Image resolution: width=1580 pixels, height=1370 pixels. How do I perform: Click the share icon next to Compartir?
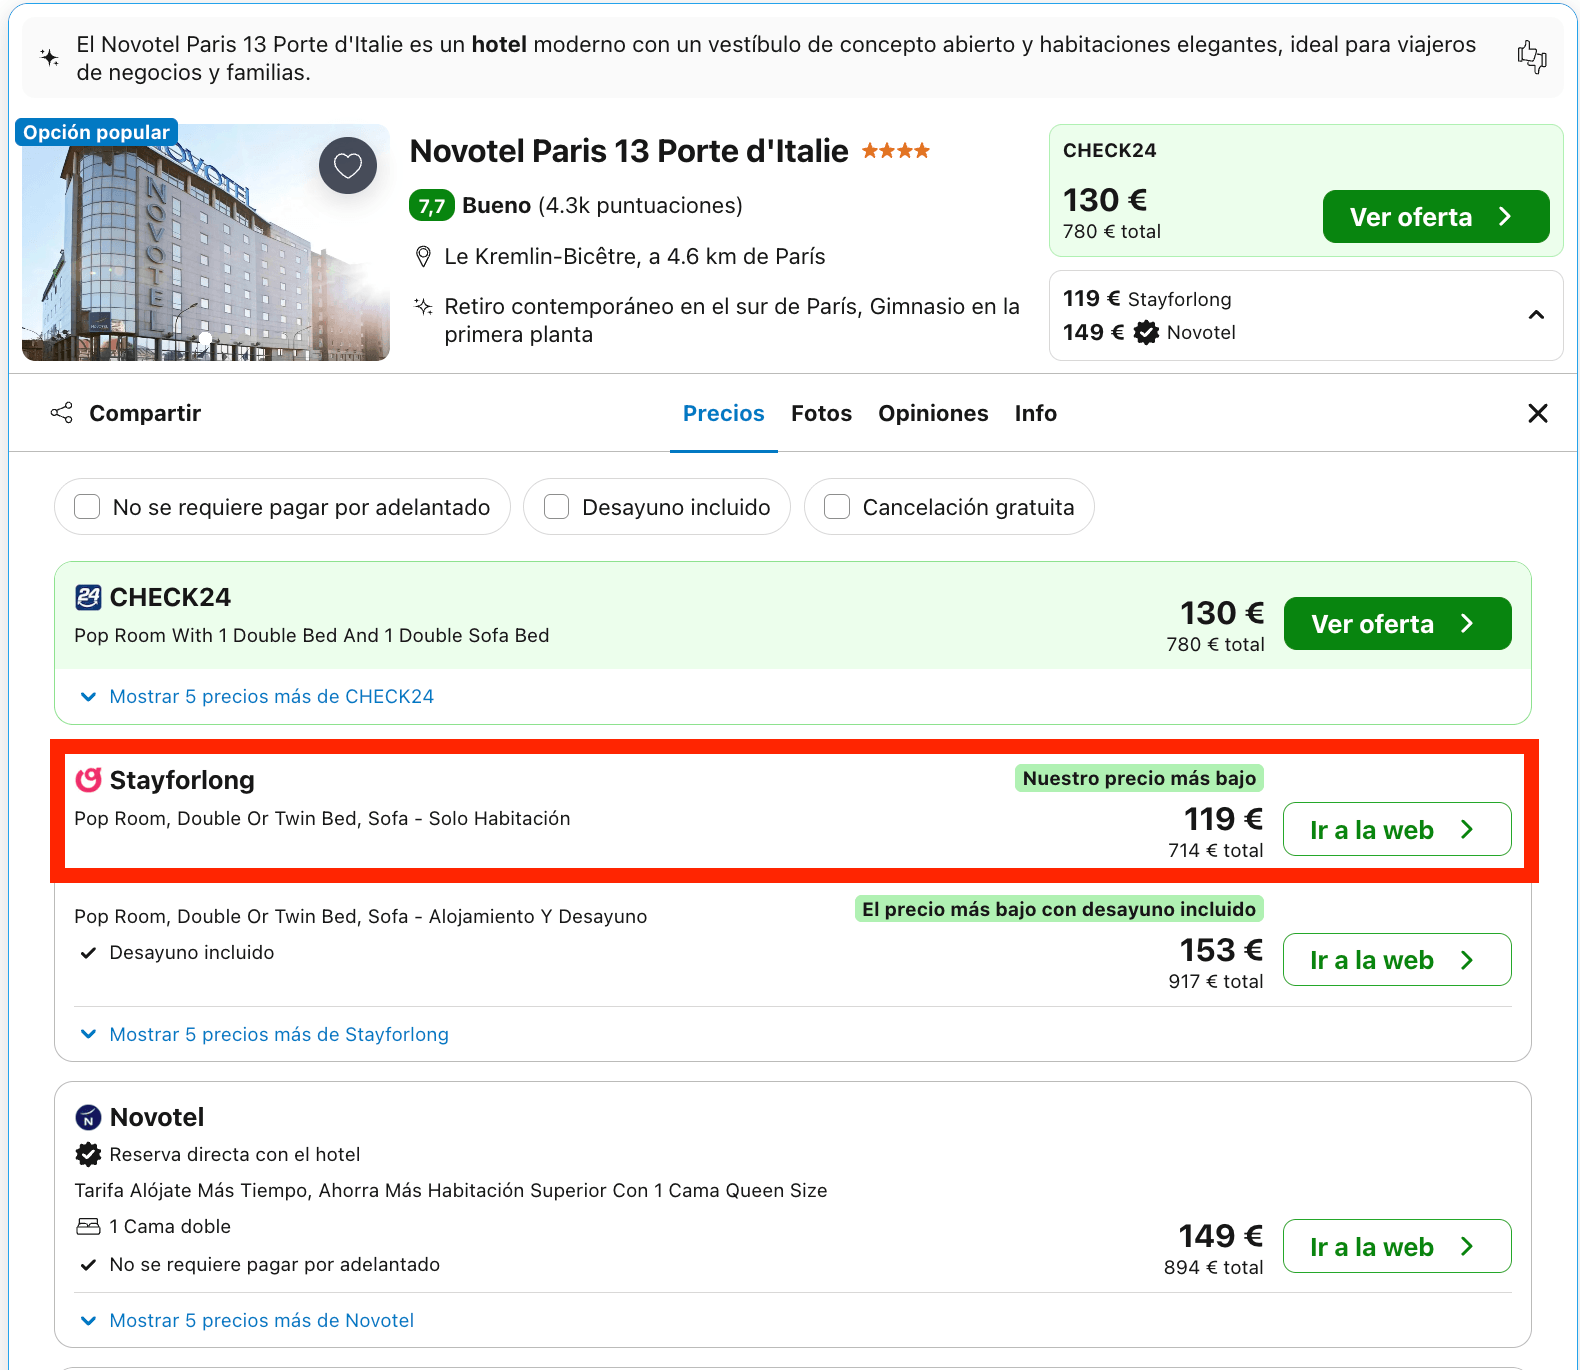point(62,413)
